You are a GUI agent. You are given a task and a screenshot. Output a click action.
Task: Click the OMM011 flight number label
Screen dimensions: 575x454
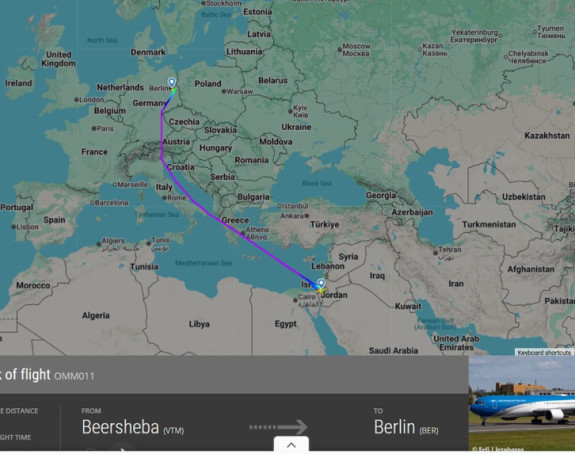coord(74,376)
